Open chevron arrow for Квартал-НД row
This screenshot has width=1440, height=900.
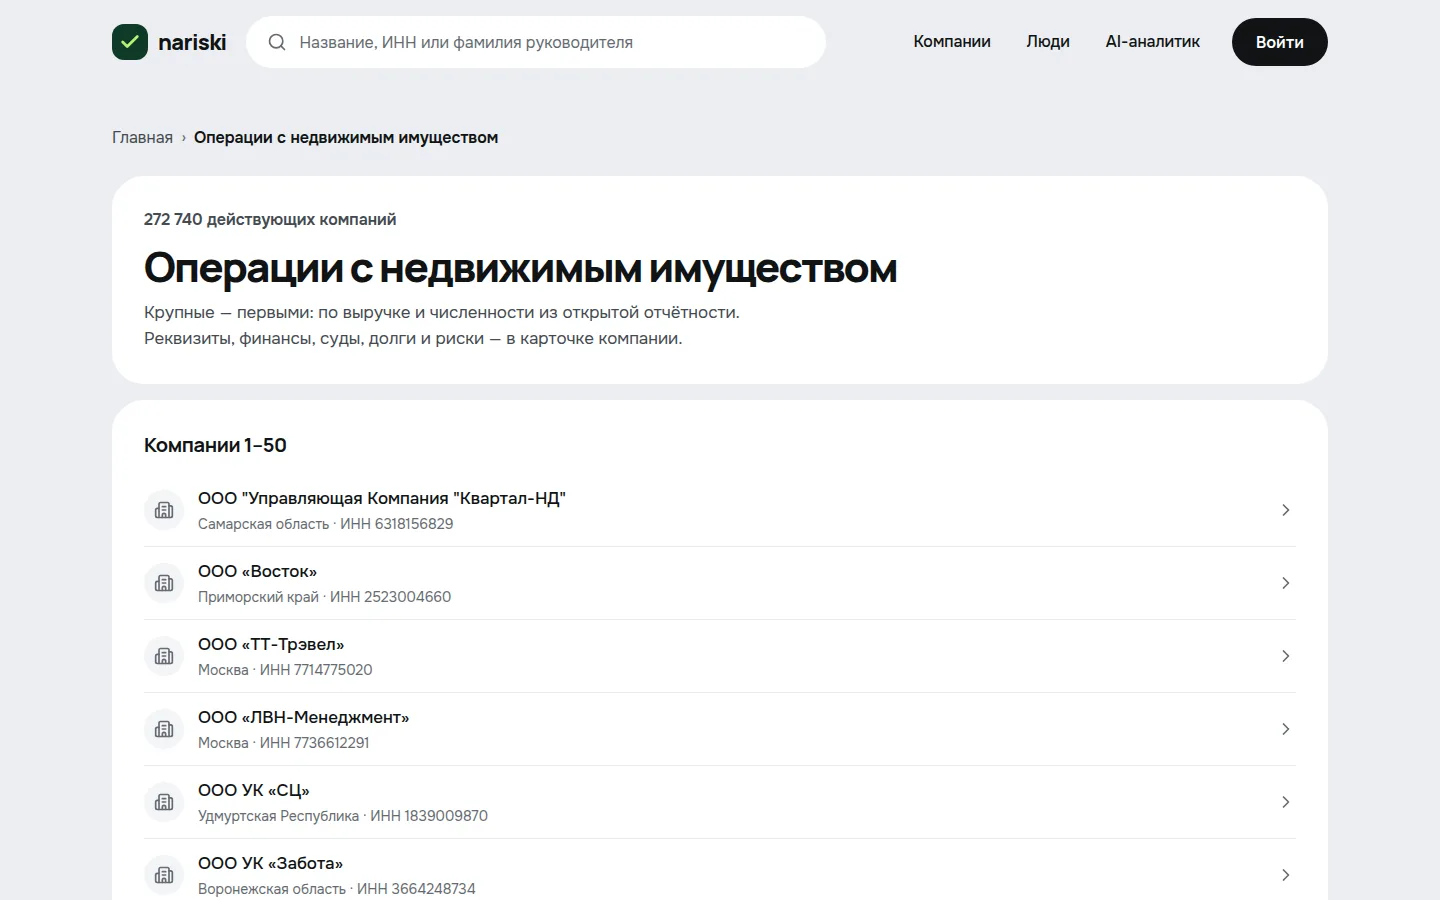click(1286, 510)
